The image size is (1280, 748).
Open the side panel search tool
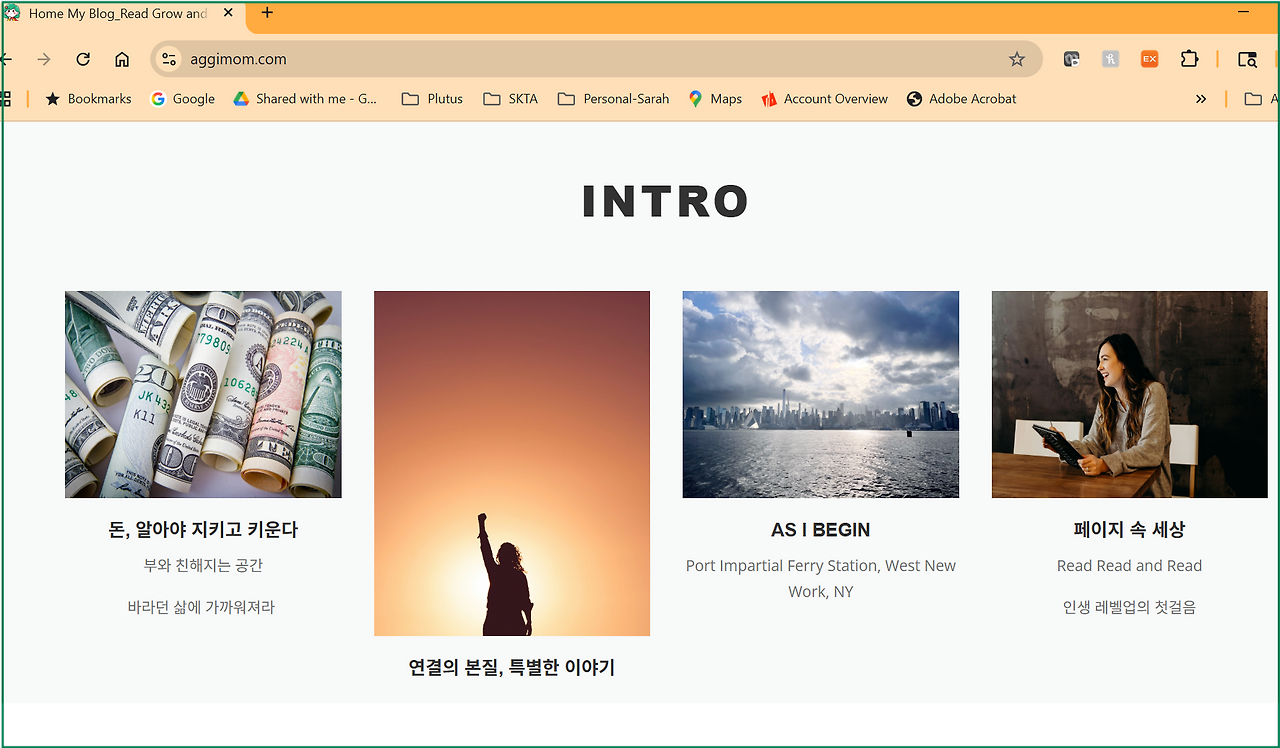[x=1247, y=60]
